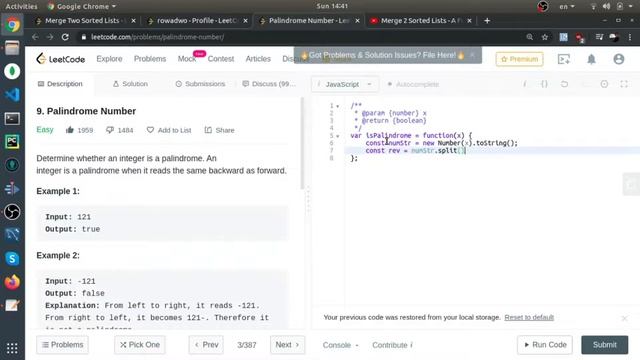Image resolution: width=640 pixels, height=360 pixels.
Task: Open the Mock nav item
Action: coord(187,59)
